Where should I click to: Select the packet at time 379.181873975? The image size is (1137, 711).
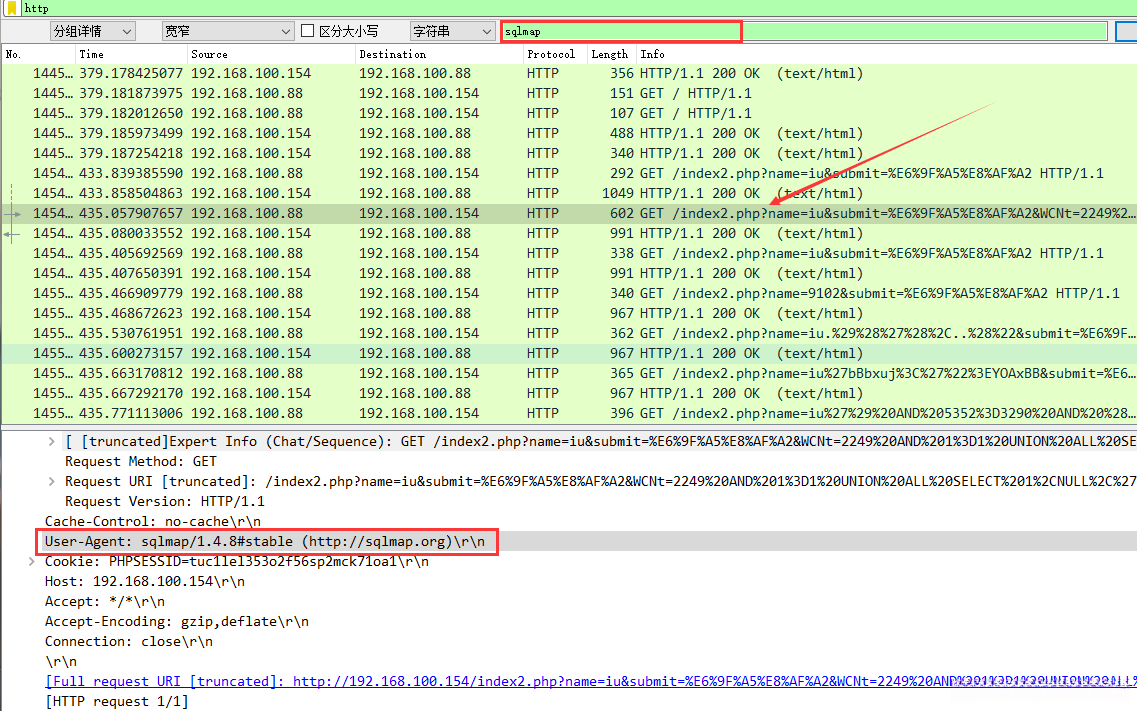coord(569,93)
